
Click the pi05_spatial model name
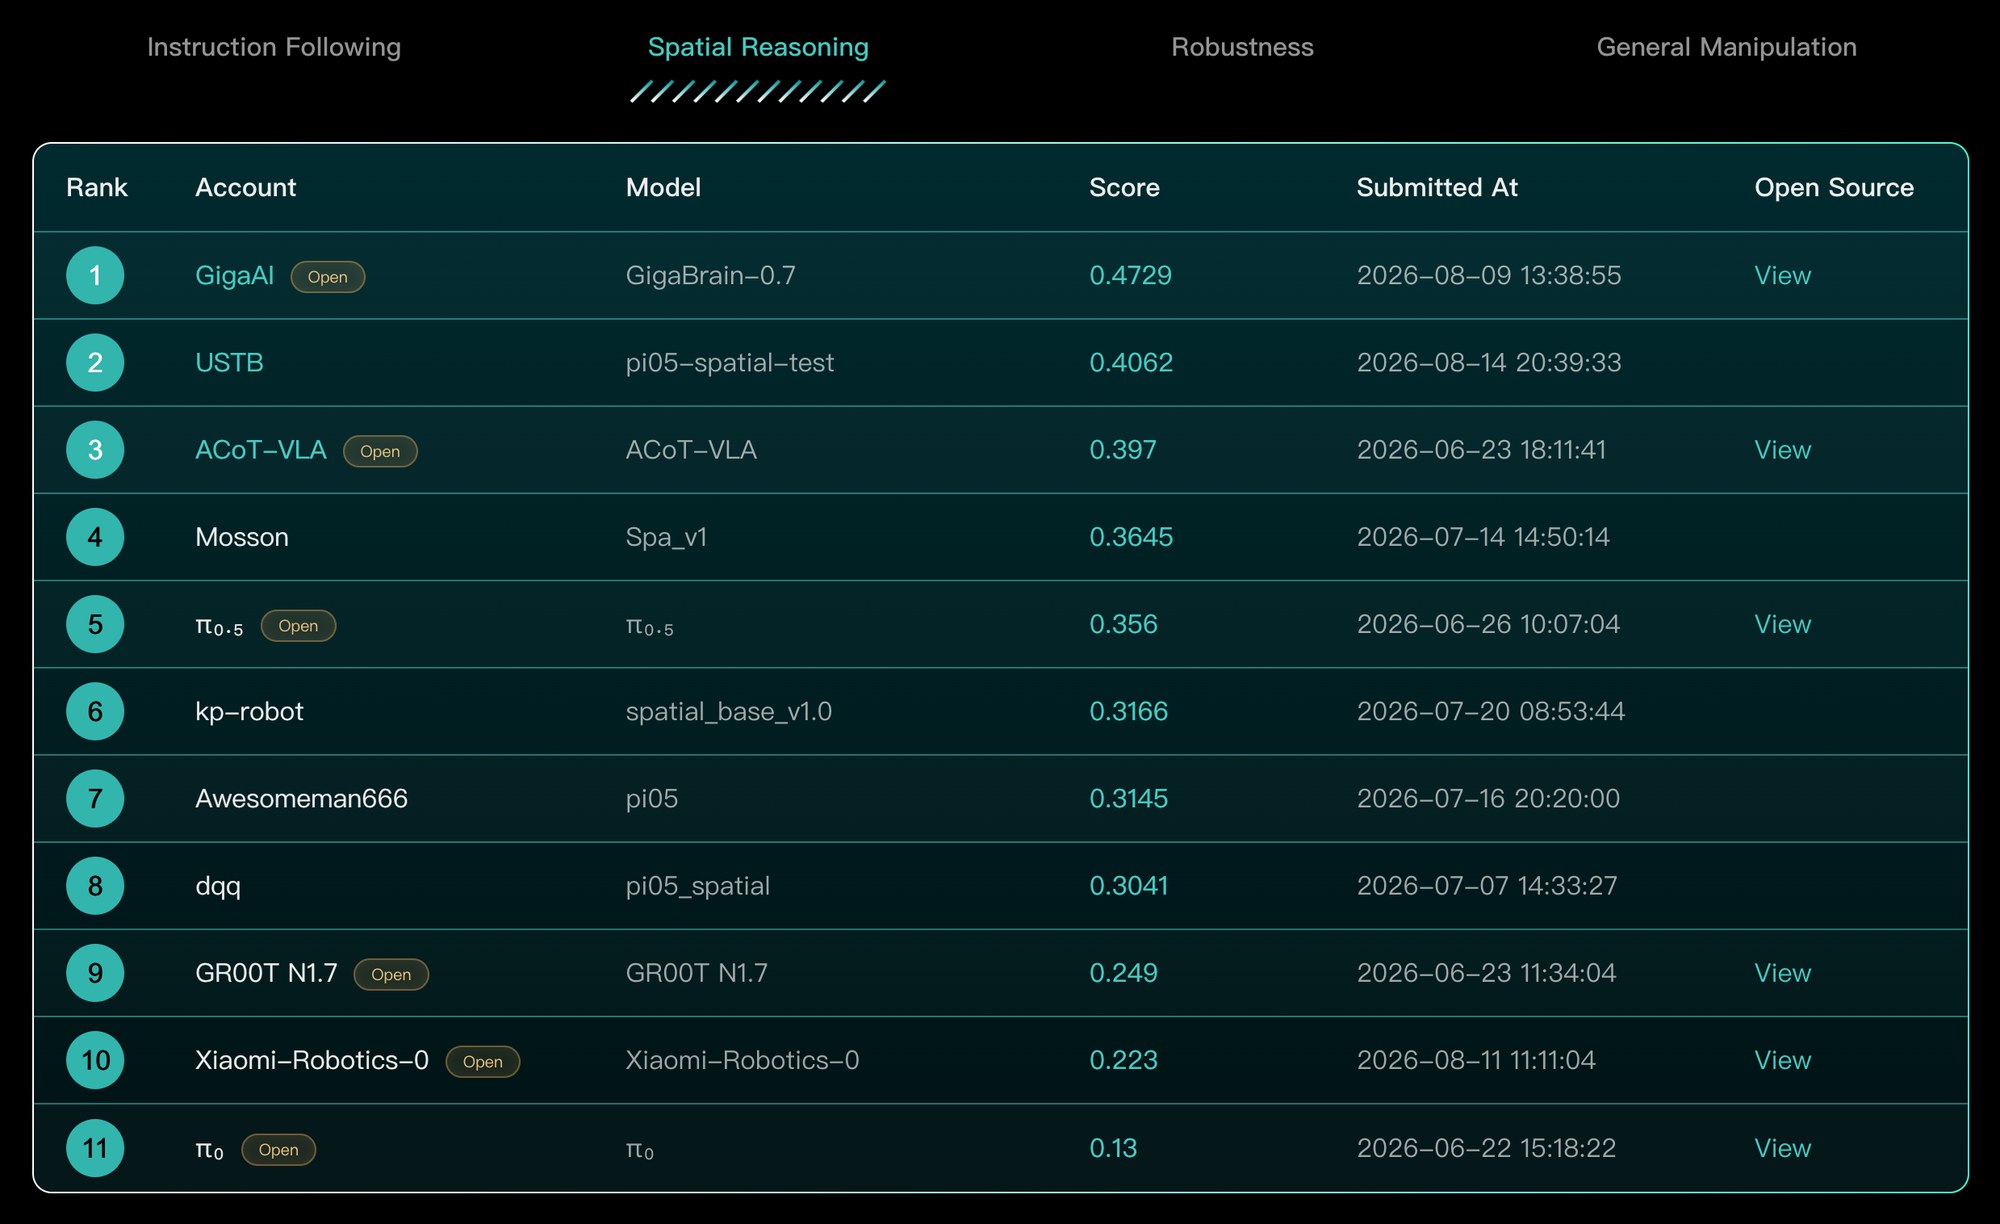coord(698,886)
